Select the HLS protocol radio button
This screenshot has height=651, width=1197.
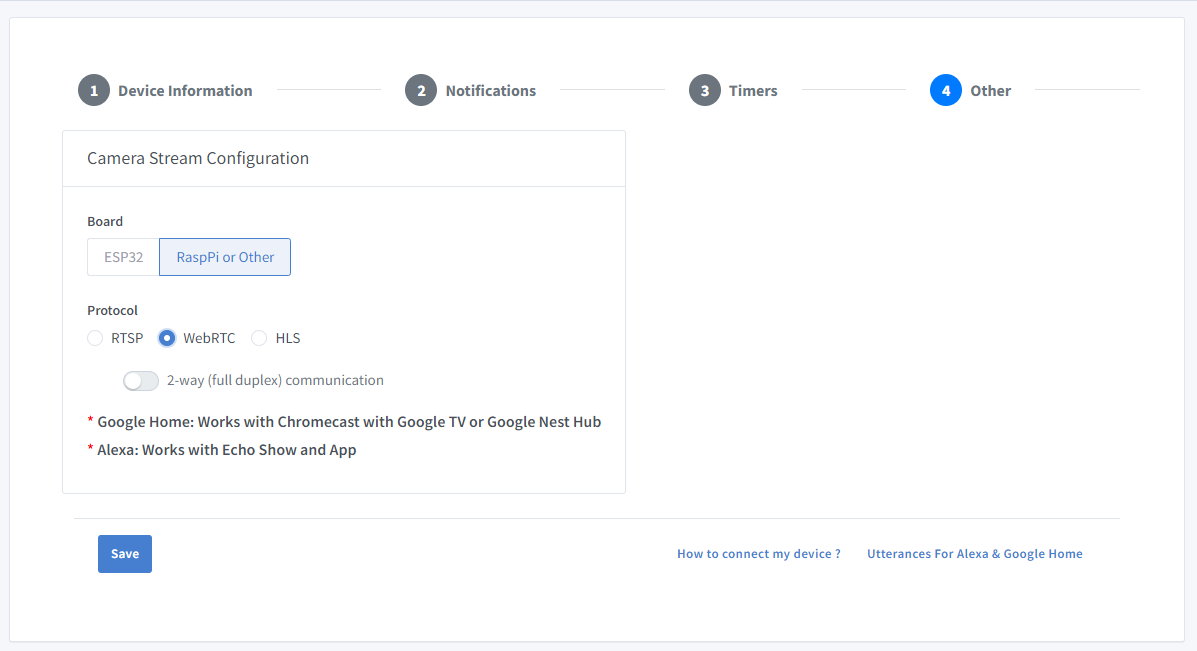tap(259, 338)
